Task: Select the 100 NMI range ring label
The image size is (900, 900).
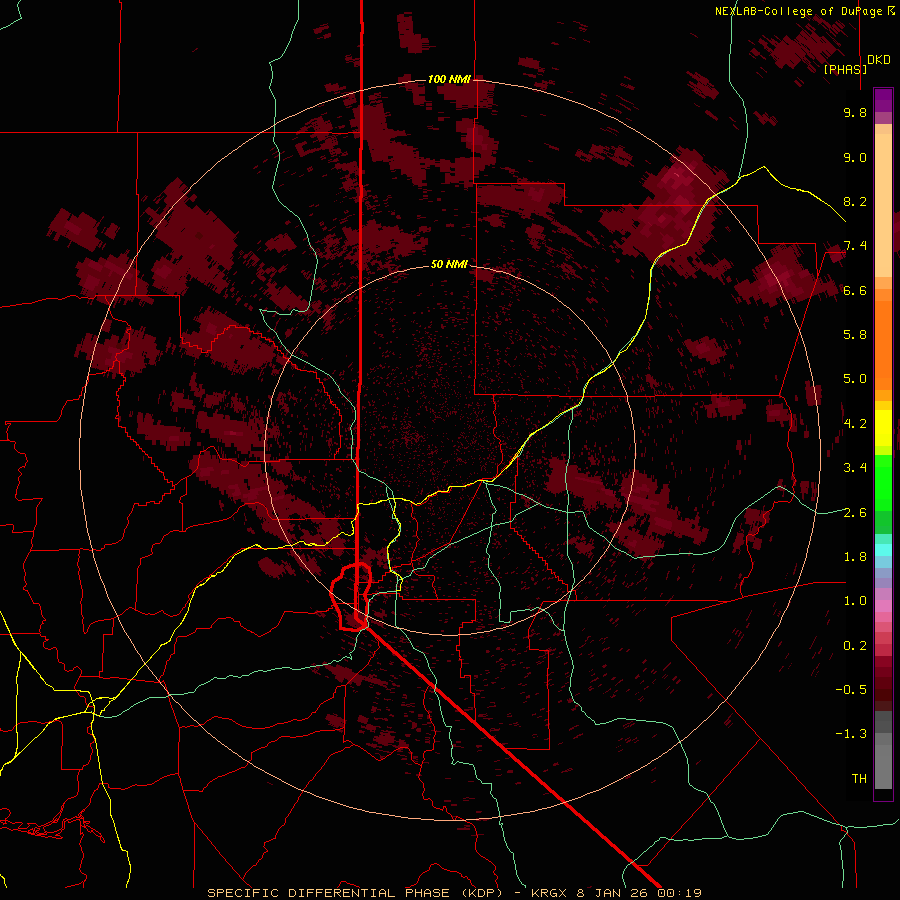Action: pyautogui.click(x=449, y=79)
